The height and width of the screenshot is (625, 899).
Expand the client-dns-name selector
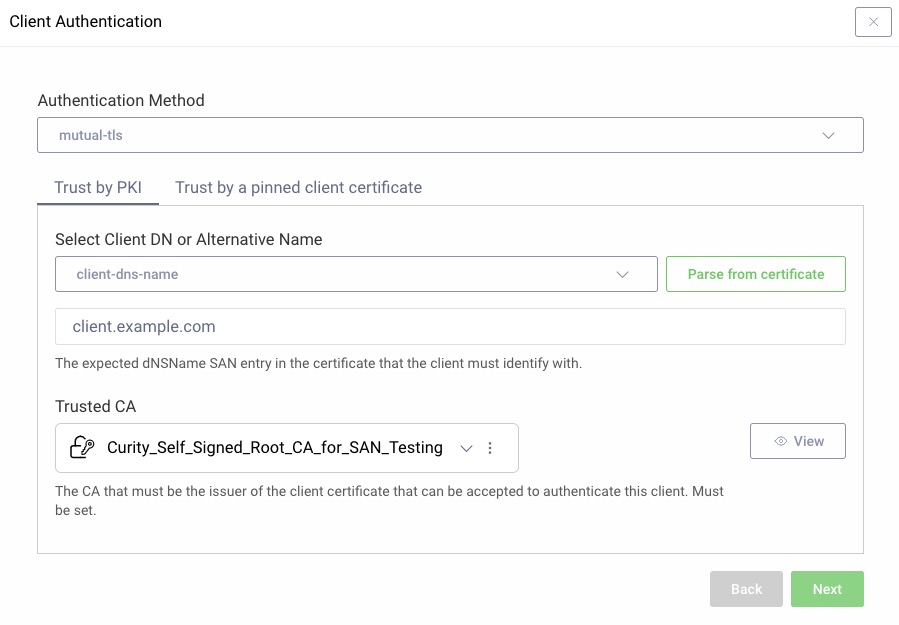[x=356, y=273]
